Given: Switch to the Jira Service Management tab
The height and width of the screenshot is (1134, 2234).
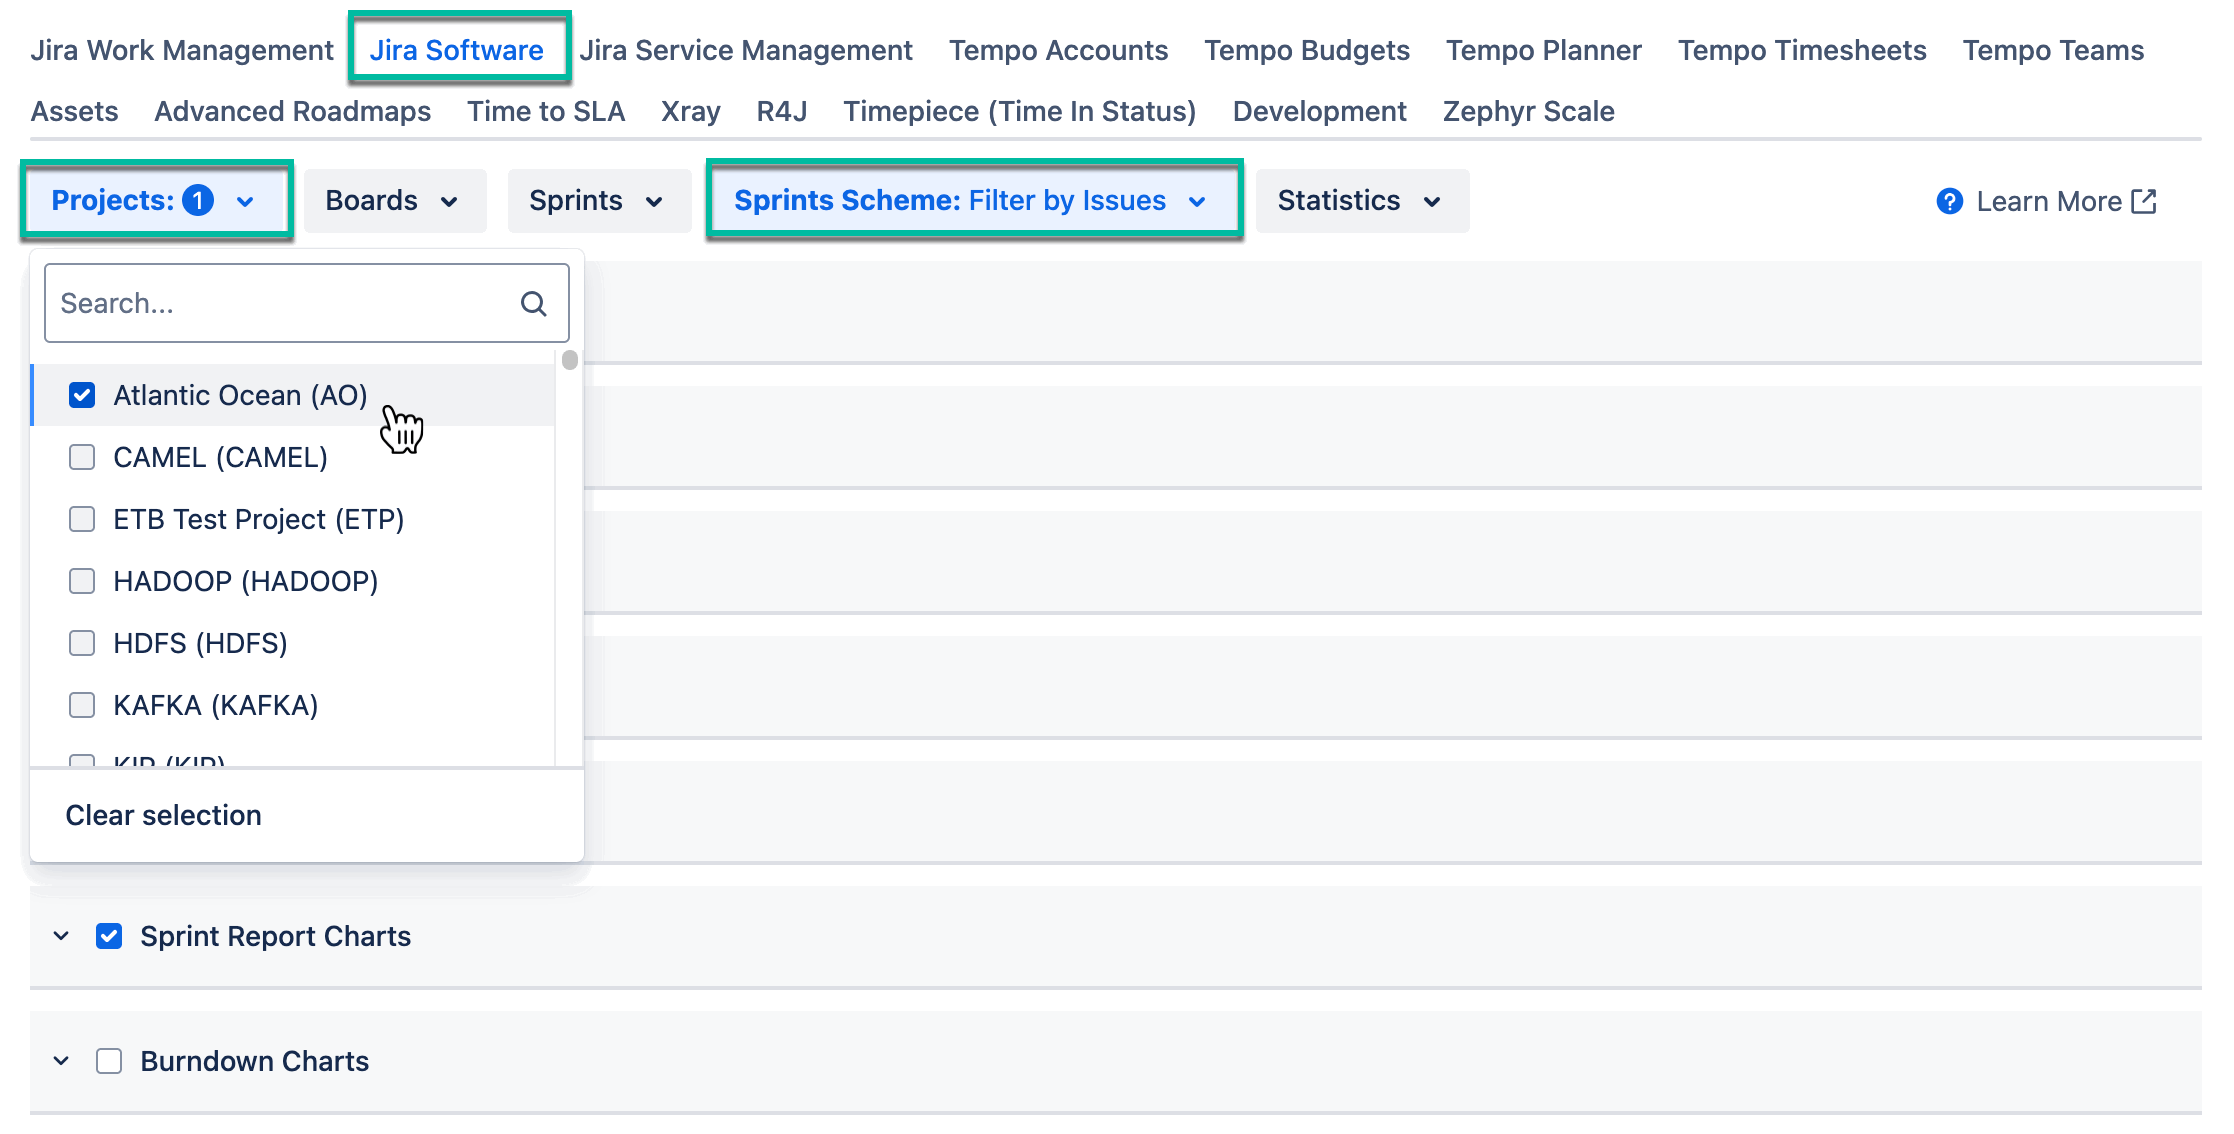Looking at the screenshot, I should 746,49.
